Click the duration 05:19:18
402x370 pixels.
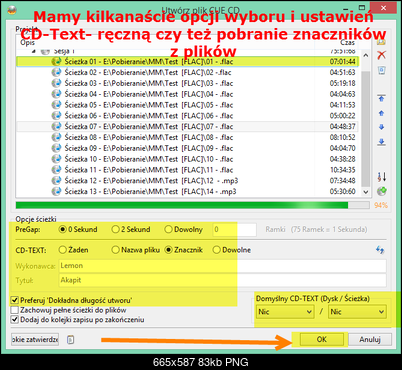(343, 83)
